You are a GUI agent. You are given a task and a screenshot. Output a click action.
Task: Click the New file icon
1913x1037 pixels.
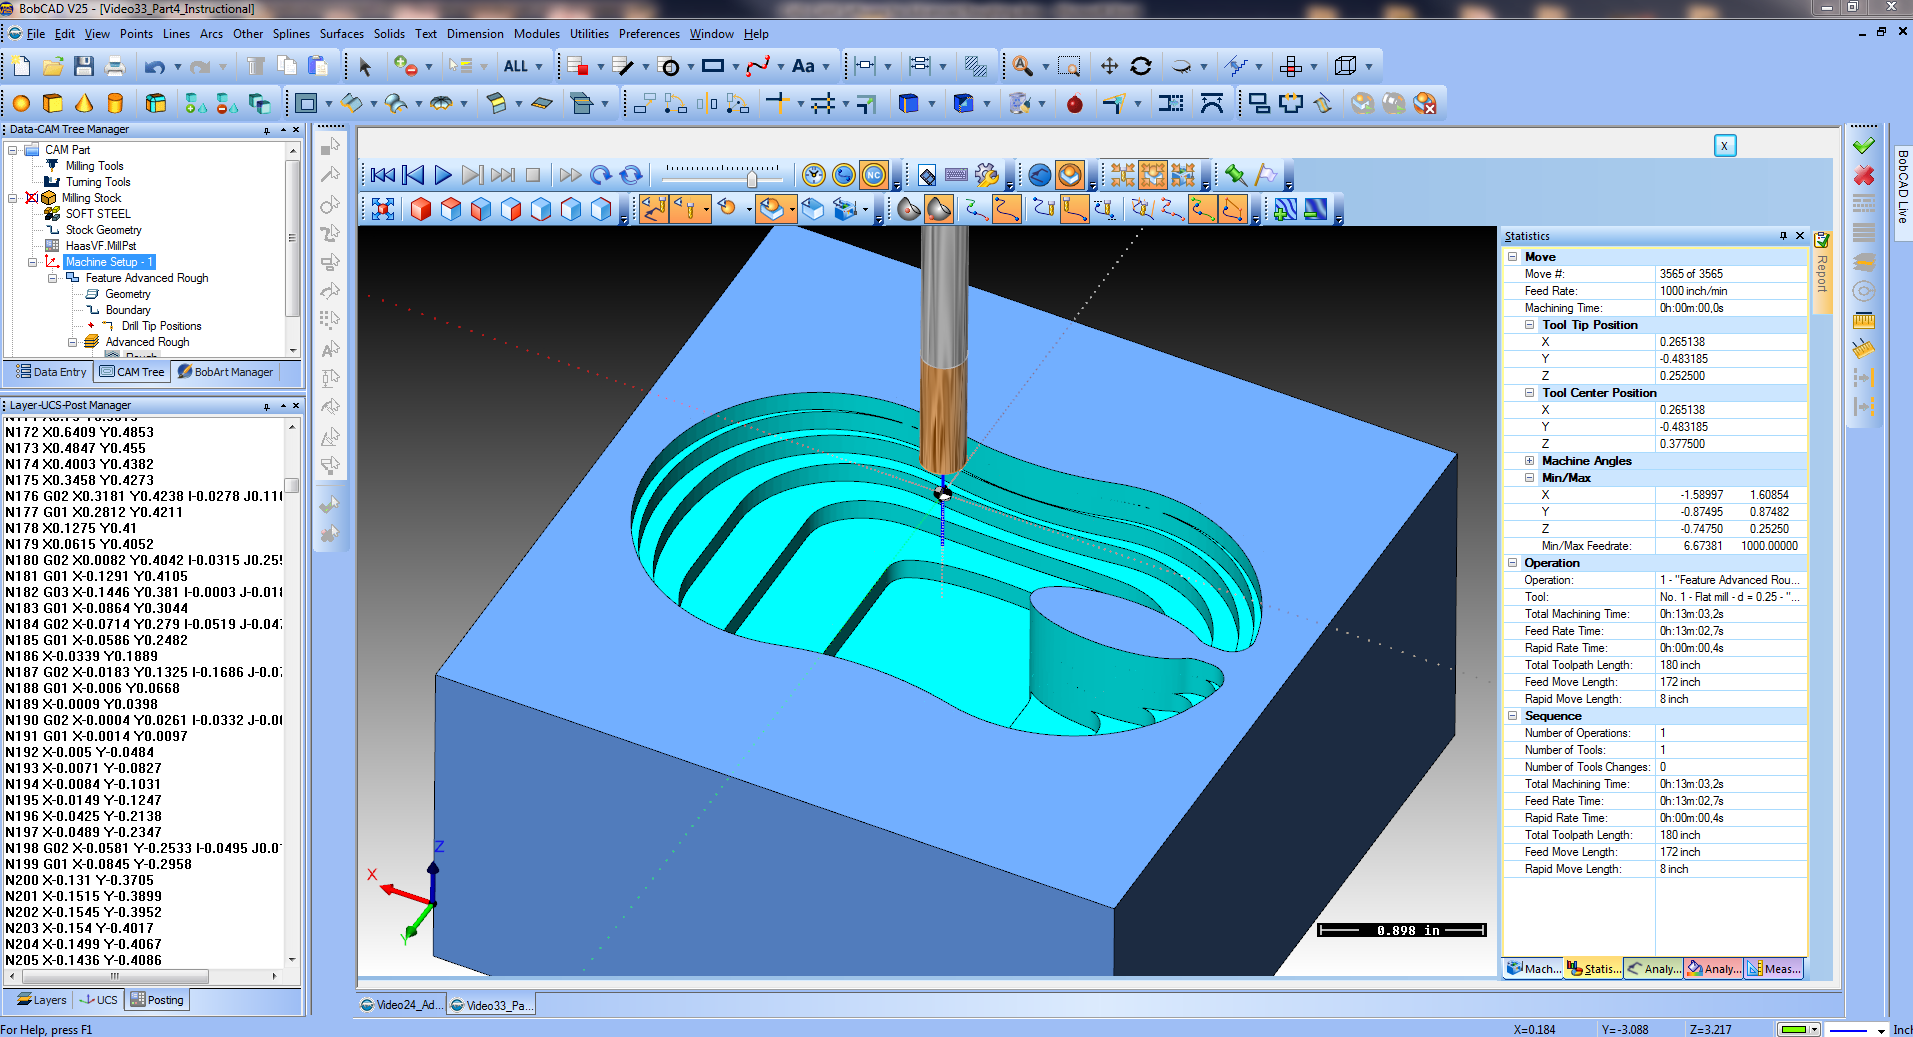click(21, 66)
